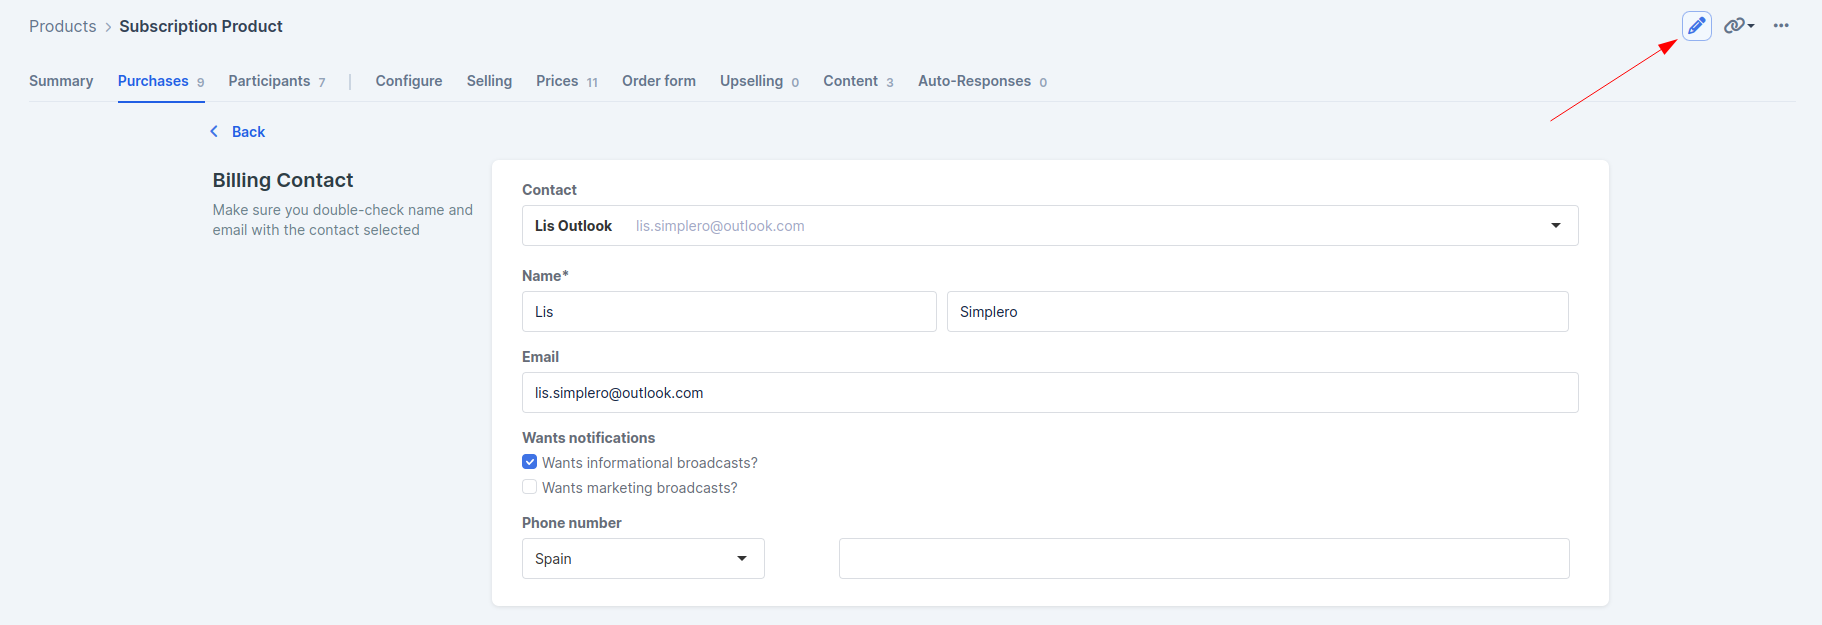
Task: Click the Billing Contact heading
Action: pyautogui.click(x=283, y=180)
